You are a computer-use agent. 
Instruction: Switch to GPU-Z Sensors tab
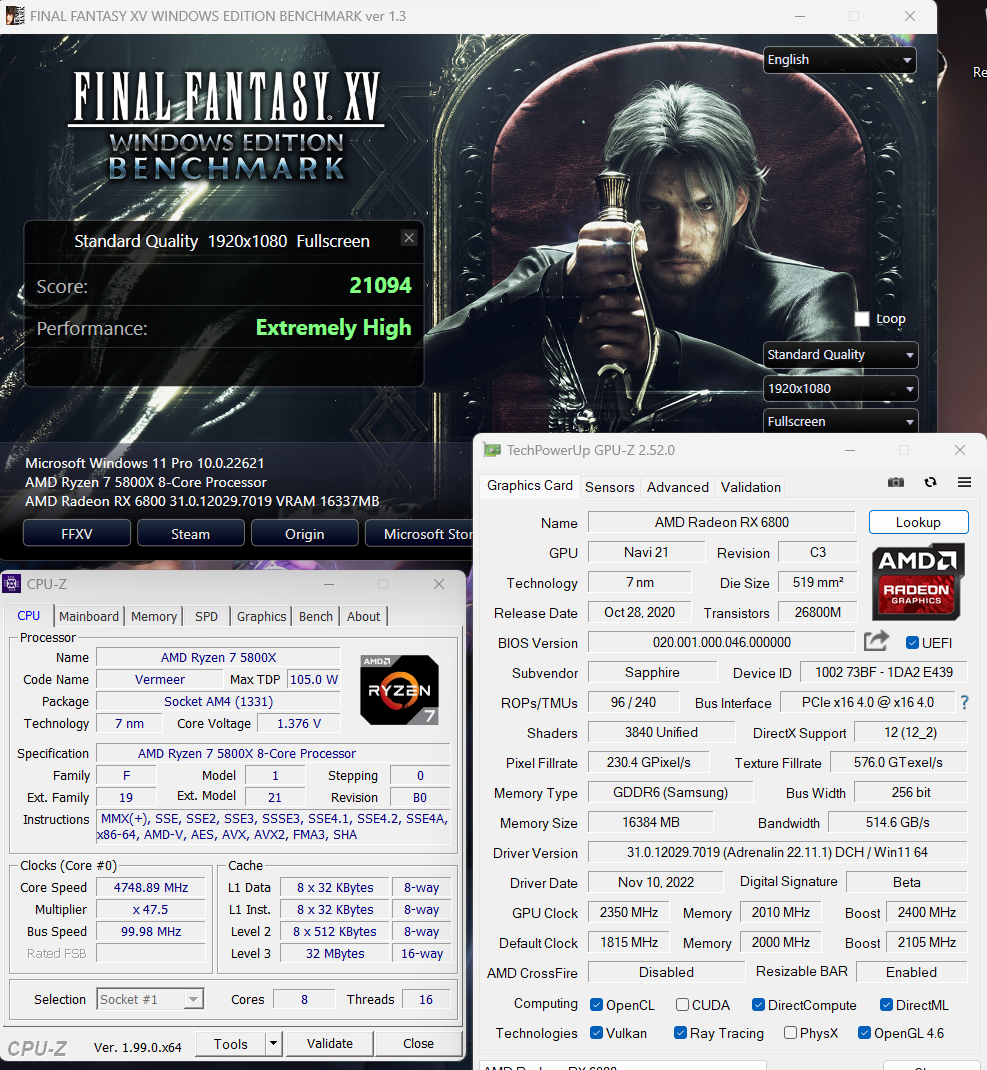(610, 487)
